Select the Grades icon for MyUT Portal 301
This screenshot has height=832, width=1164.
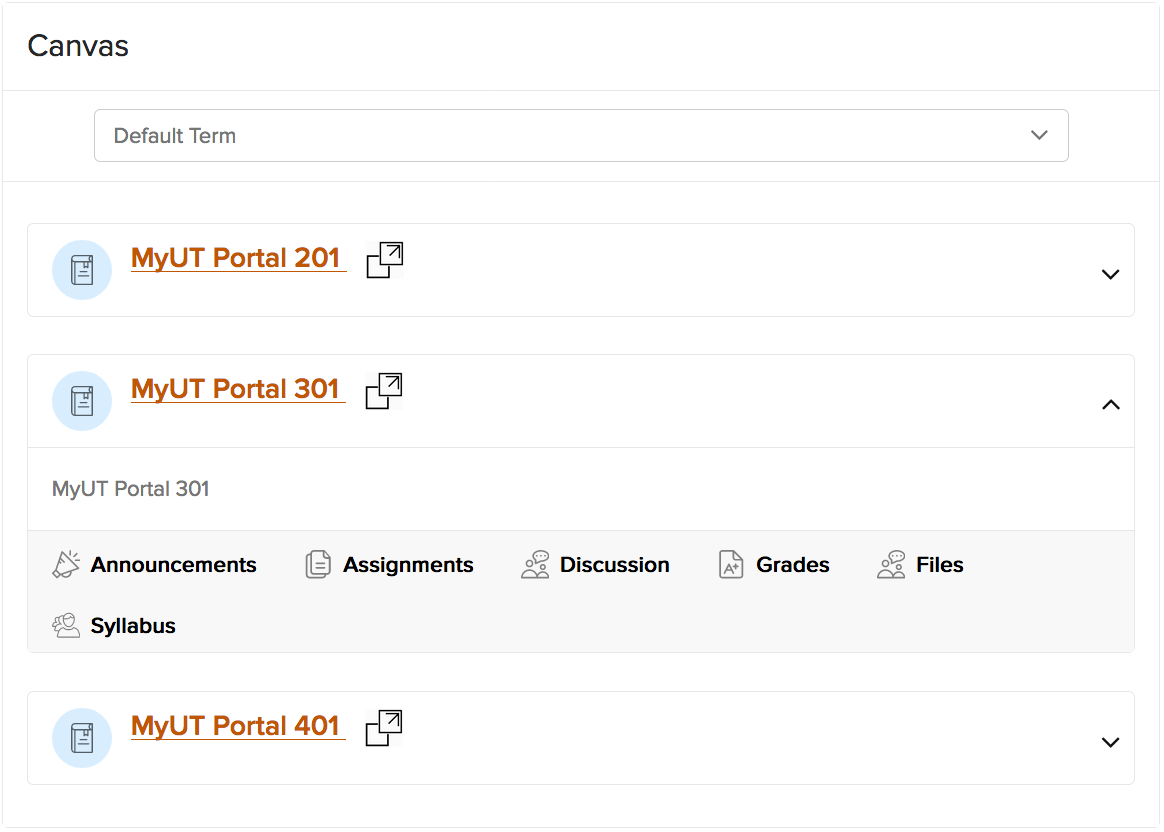click(x=731, y=563)
